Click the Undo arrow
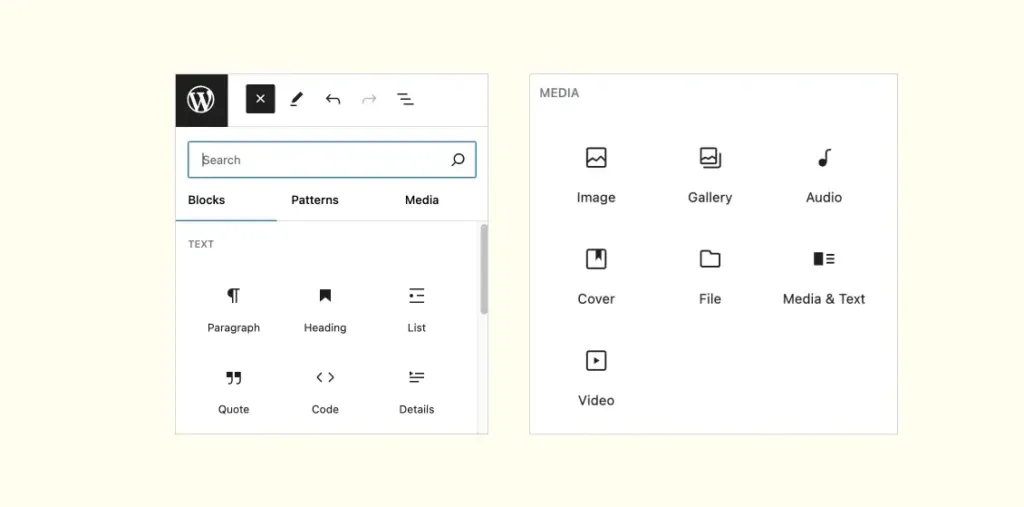This screenshot has width=1024, height=507. pyautogui.click(x=333, y=99)
